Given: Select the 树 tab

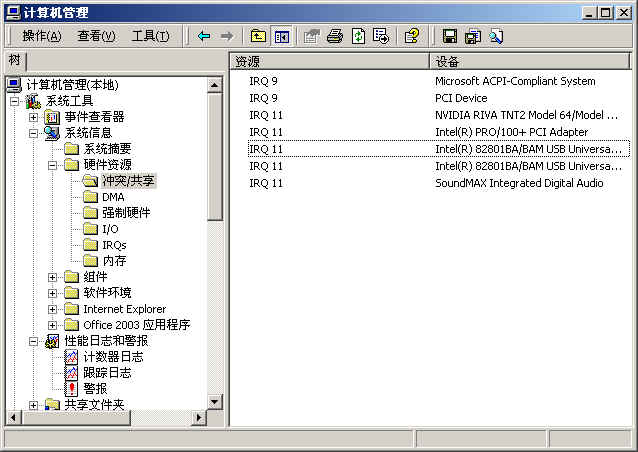Looking at the screenshot, I should 15,61.
